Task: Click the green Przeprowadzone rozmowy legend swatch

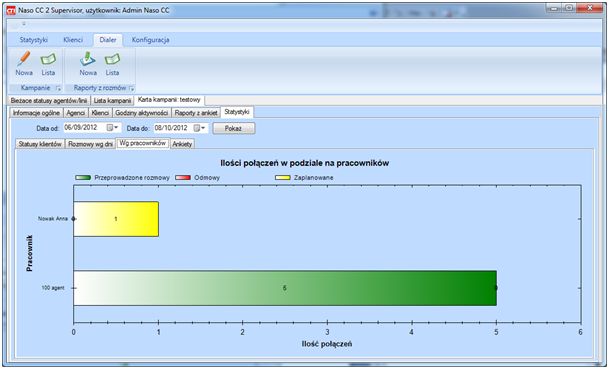Action: coord(83,178)
